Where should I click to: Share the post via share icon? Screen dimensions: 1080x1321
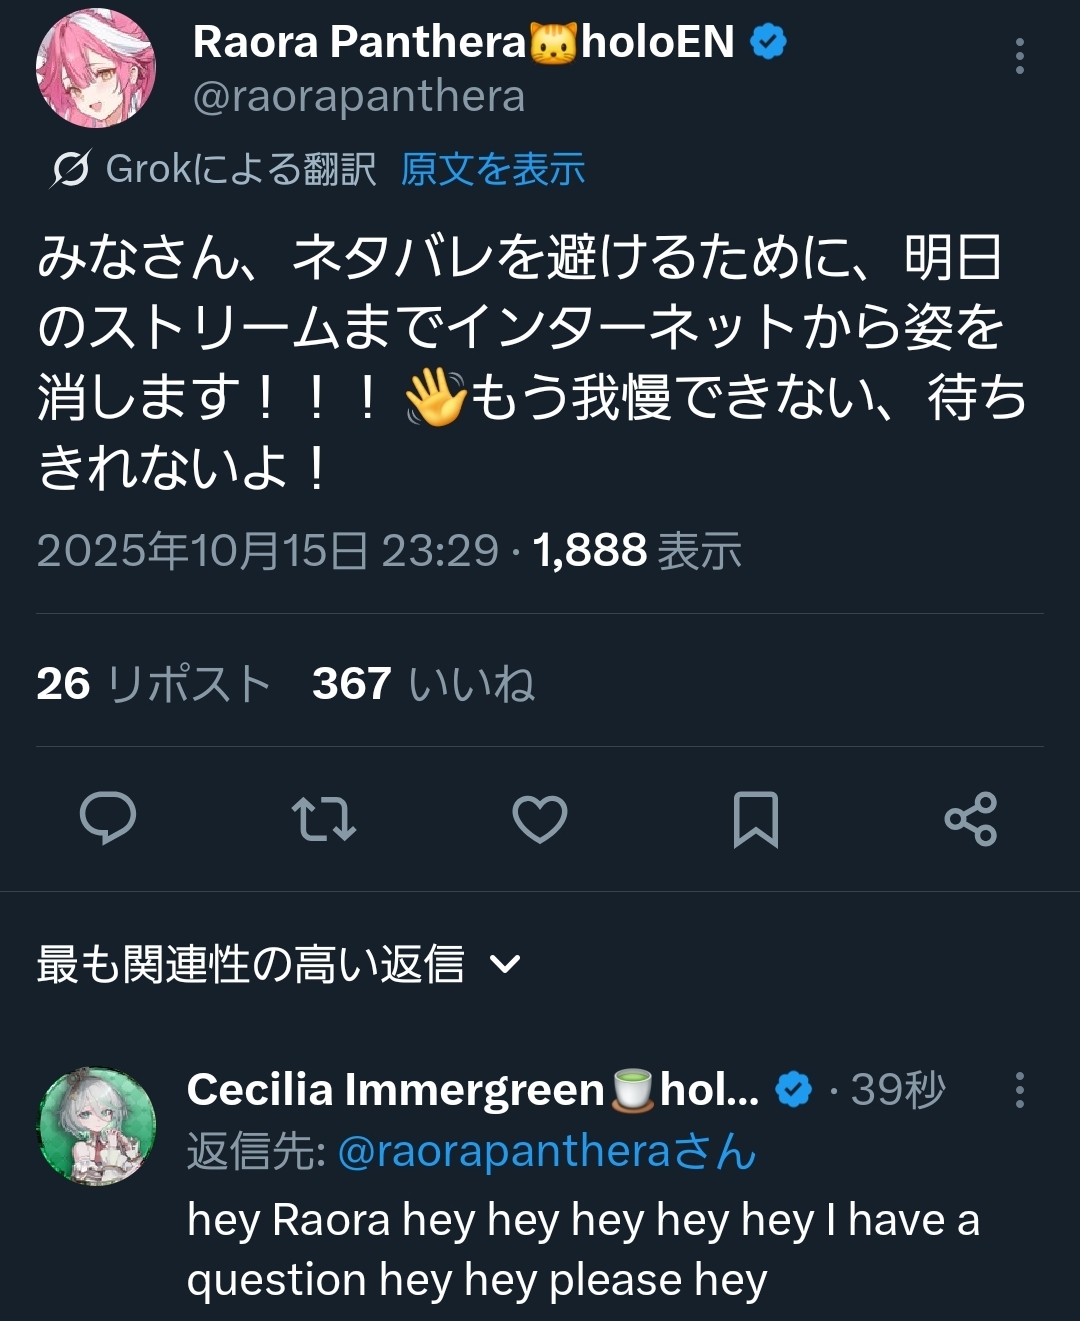pyautogui.click(x=970, y=819)
